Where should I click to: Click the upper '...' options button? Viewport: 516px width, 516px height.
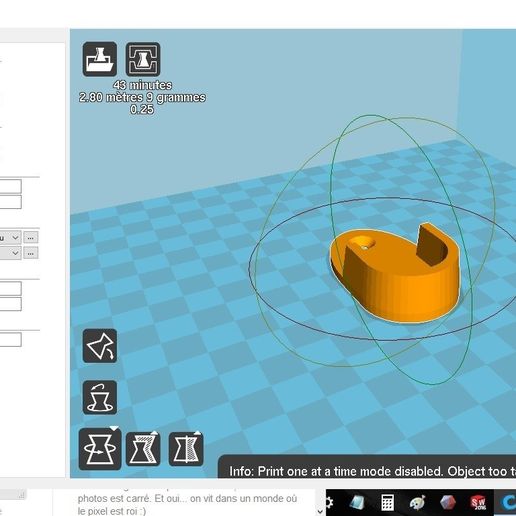point(31,238)
